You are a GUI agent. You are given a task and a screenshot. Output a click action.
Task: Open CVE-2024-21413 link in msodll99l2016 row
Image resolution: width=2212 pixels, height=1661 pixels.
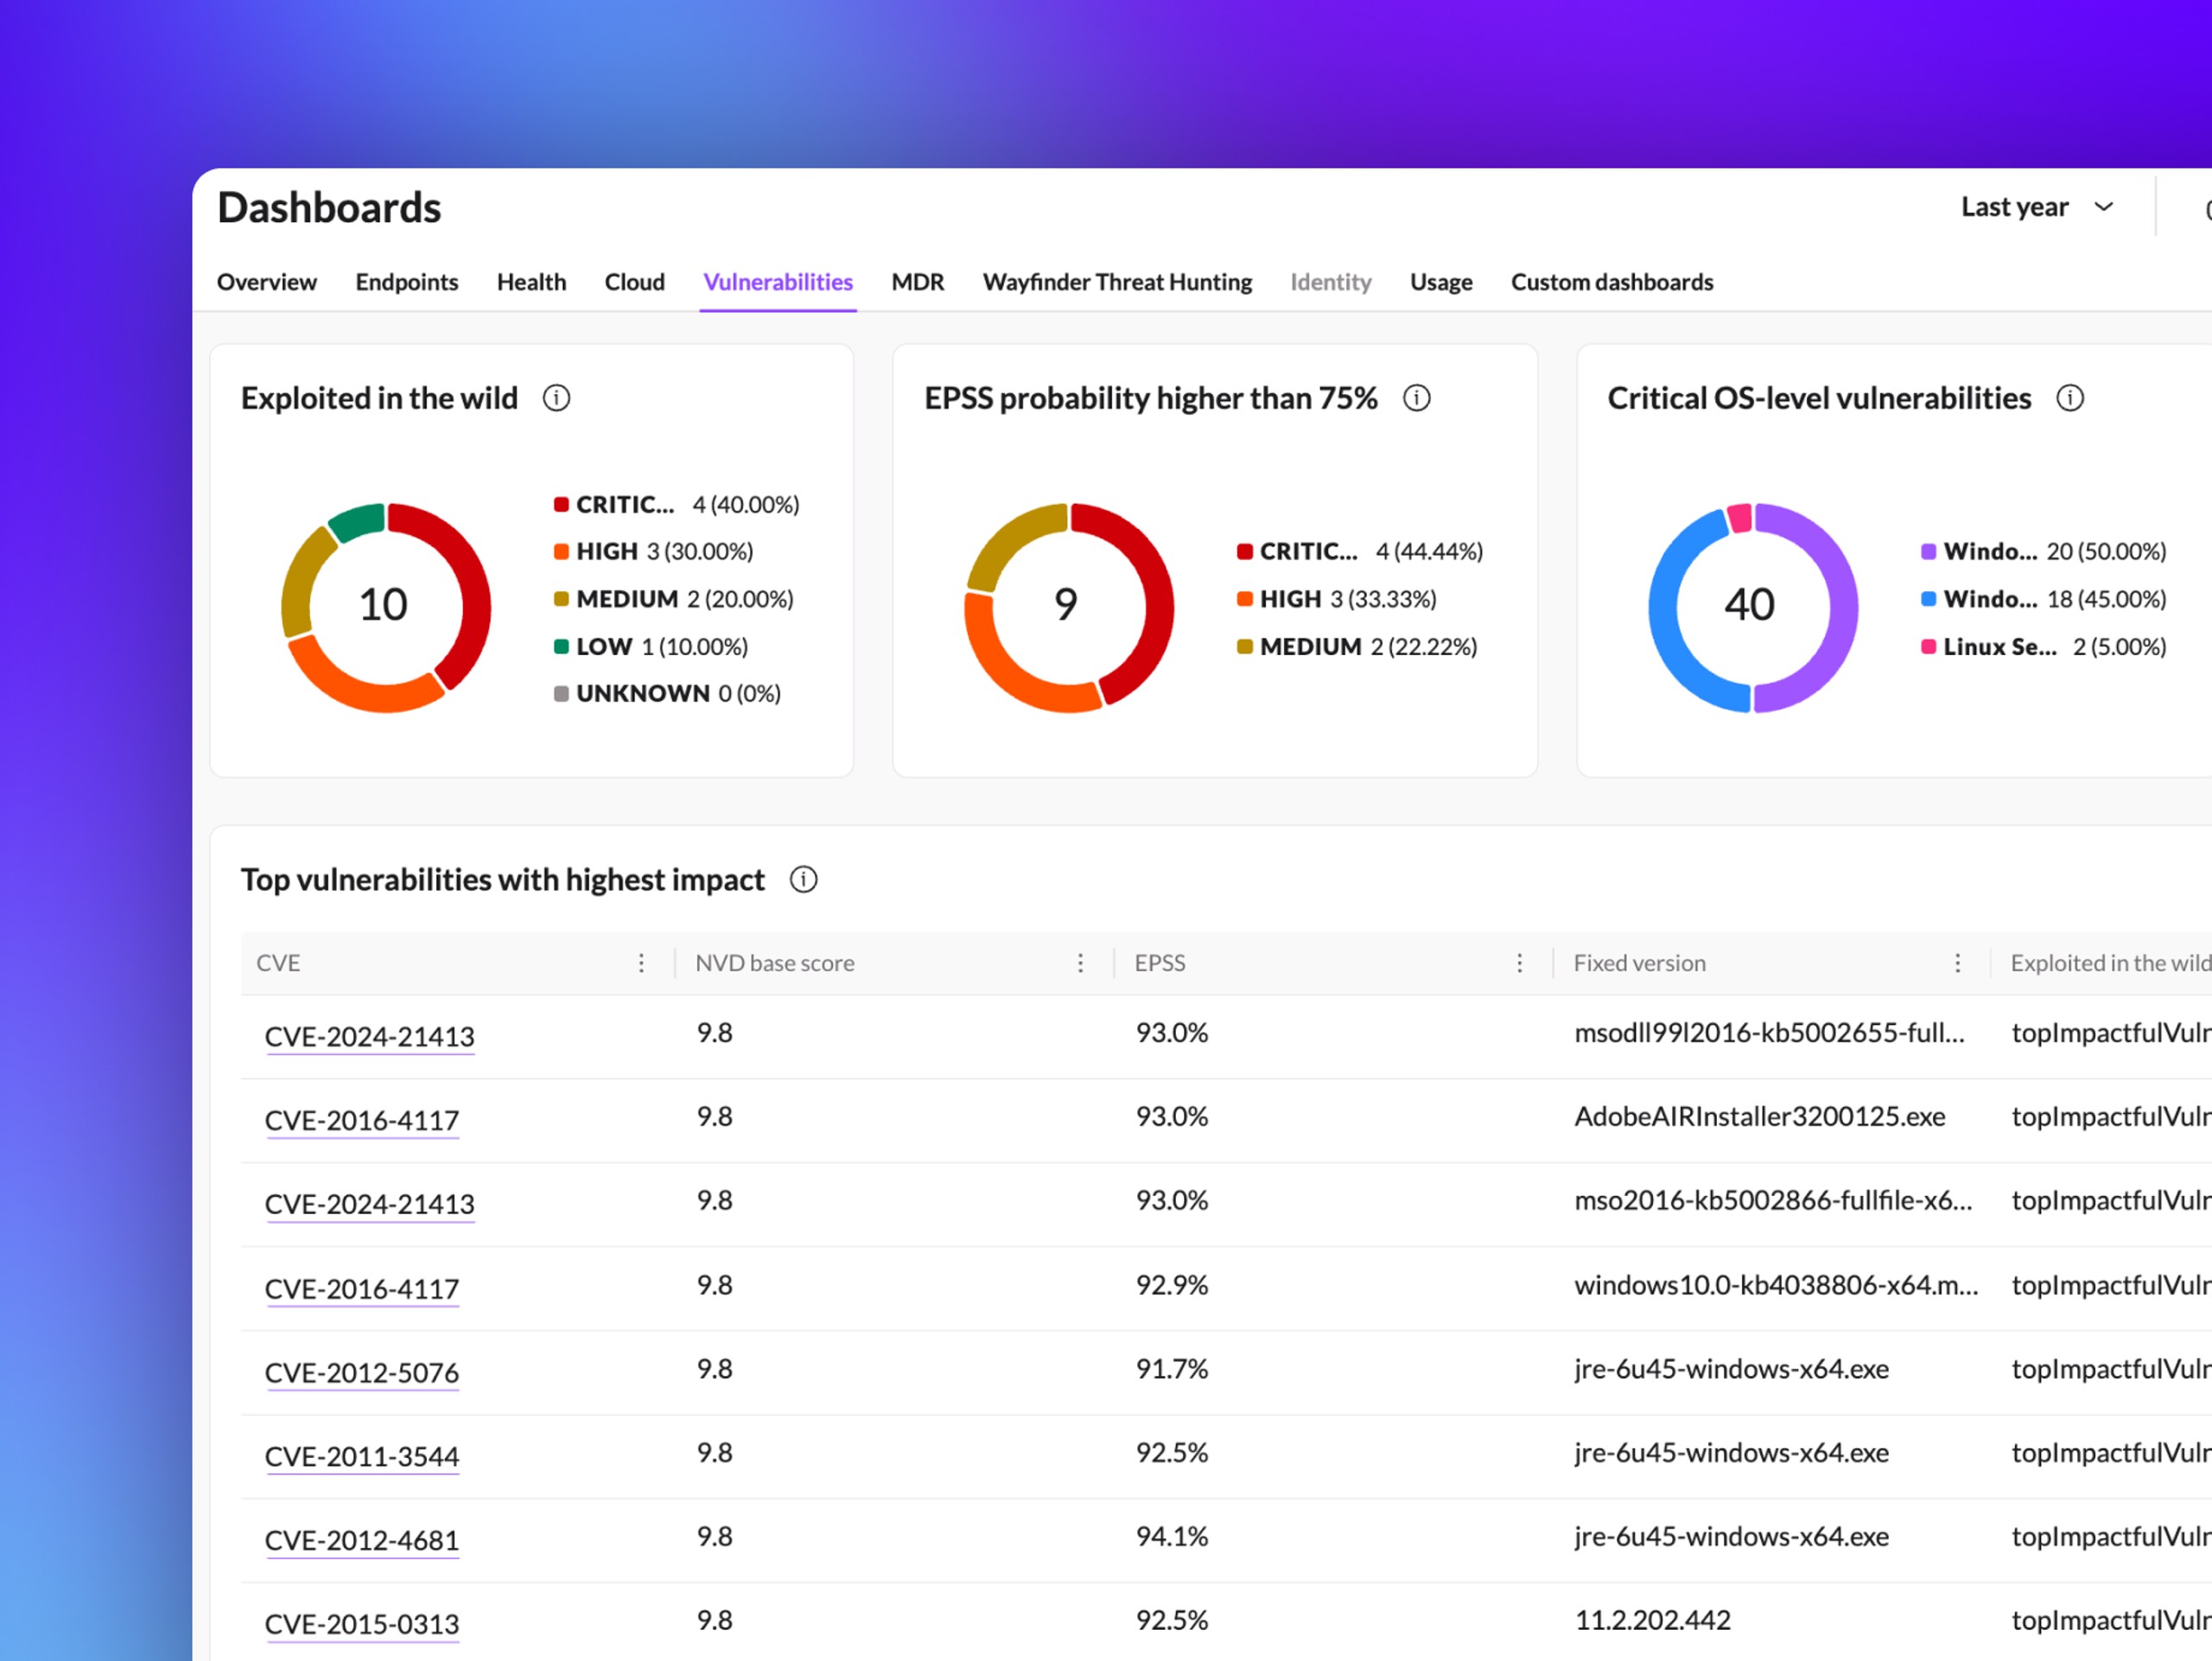[x=369, y=1037]
